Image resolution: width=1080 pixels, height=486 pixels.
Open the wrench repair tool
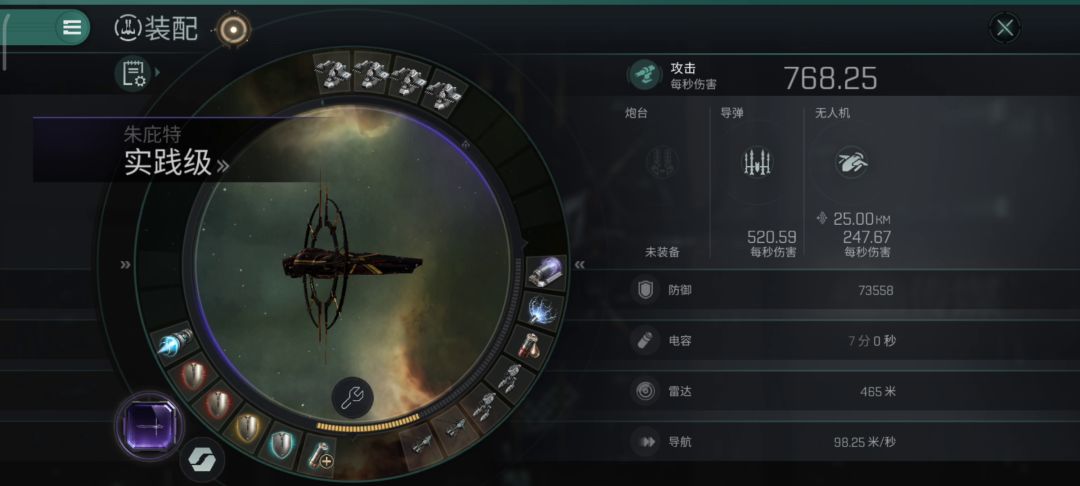[353, 398]
